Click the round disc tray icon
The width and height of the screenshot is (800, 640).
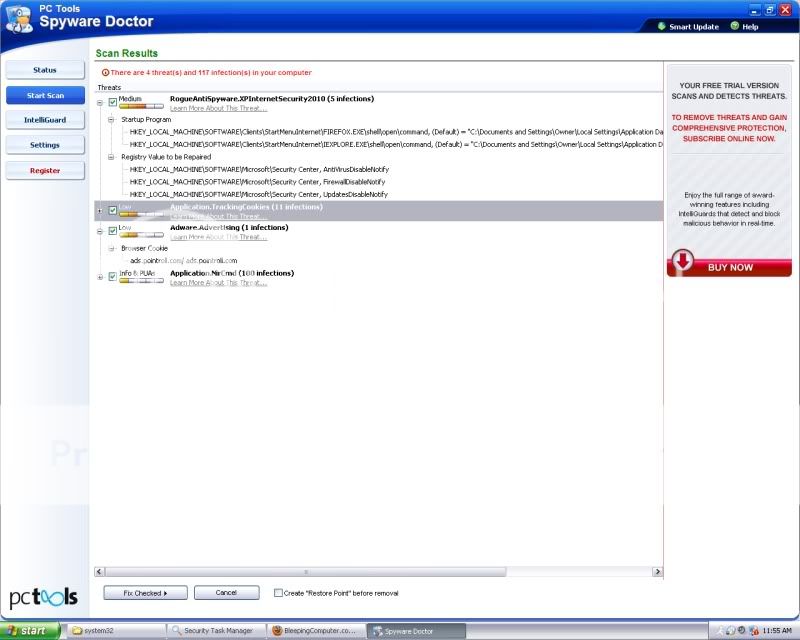731,631
